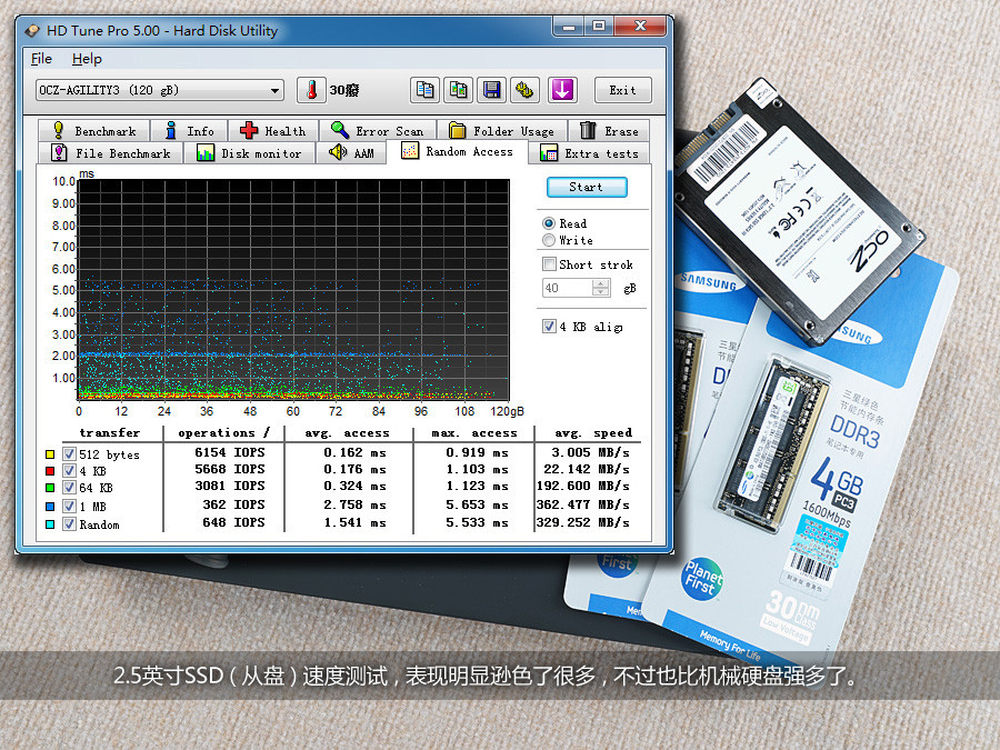This screenshot has height=750, width=1000.
Task: Select the Write radio button
Action: tap(548, 240)
